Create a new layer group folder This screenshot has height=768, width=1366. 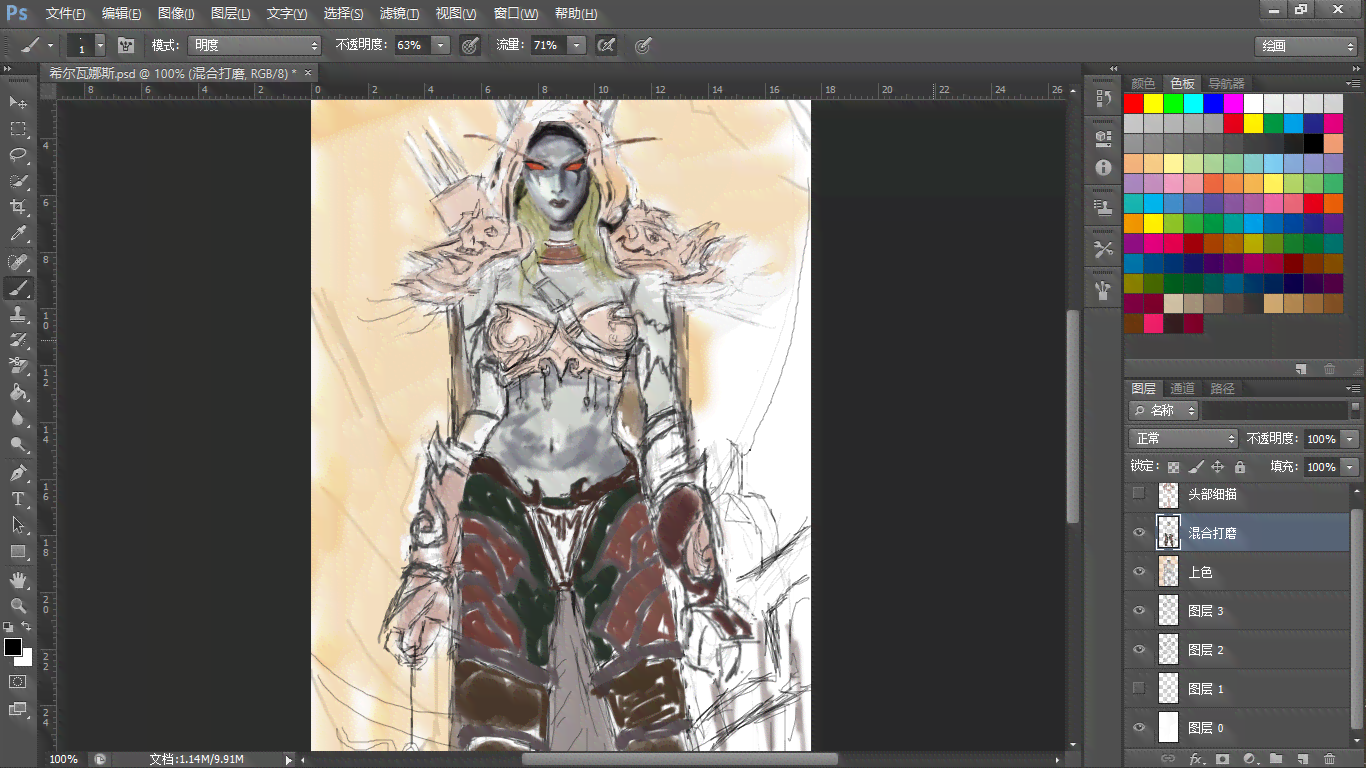click(x=1276, y=759)
